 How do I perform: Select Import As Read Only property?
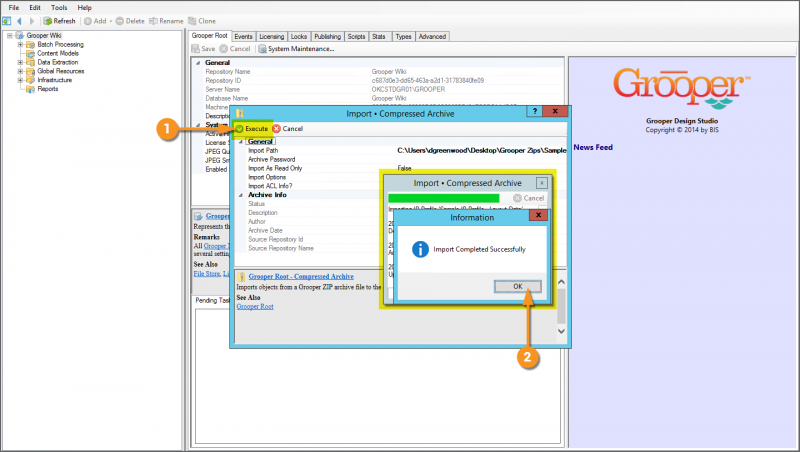coord(275,168)
